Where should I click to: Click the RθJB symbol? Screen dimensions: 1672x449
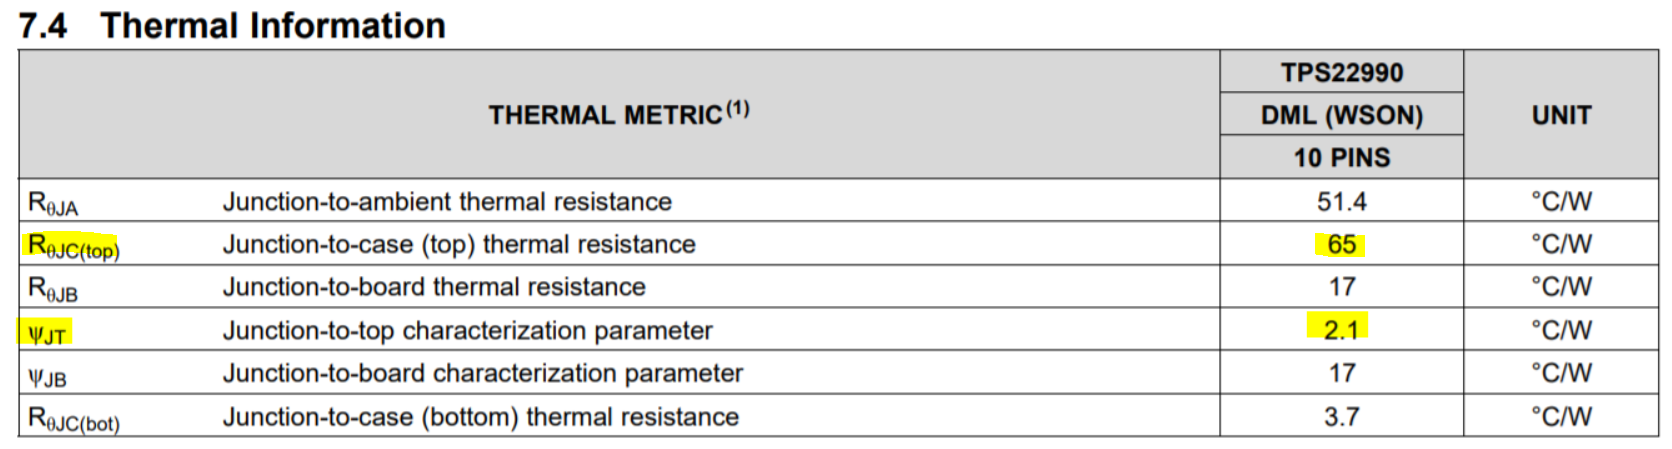(53, 290)
